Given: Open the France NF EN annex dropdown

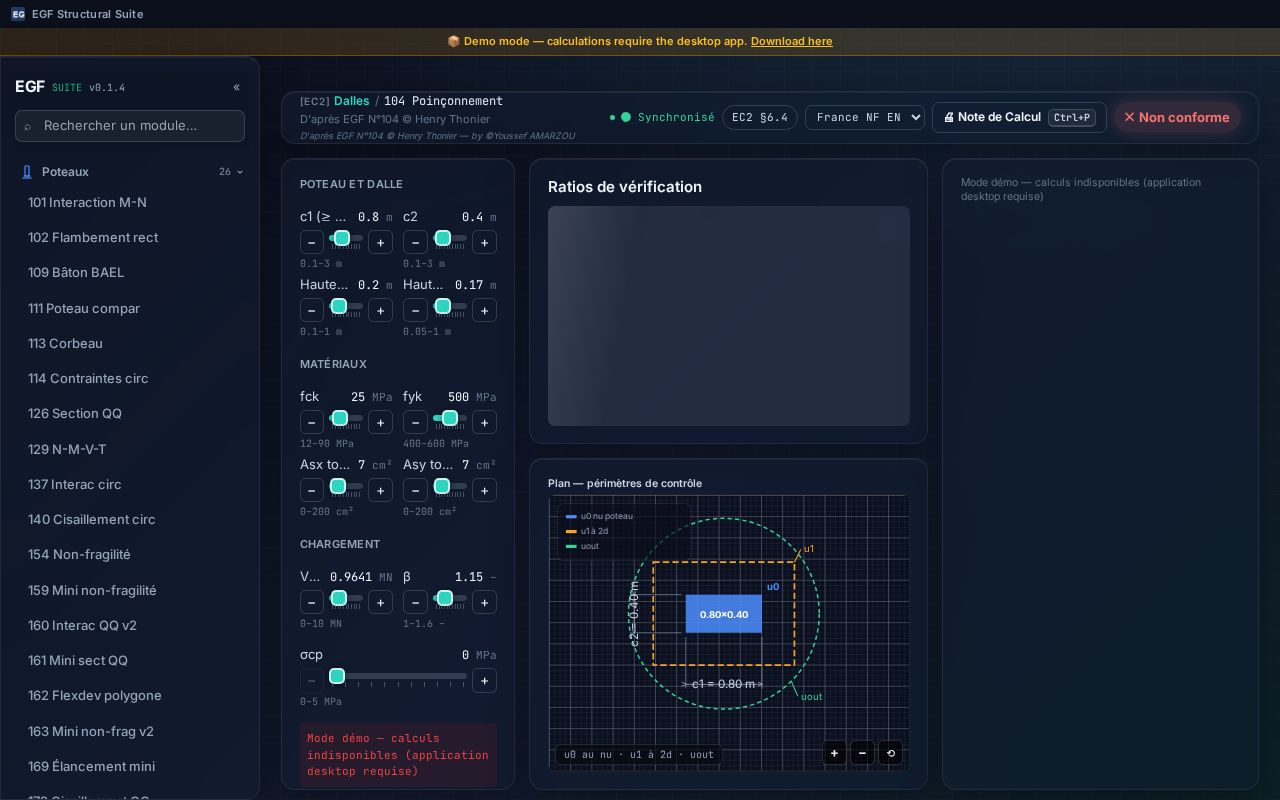Looking at the screenshot, I should 865,117.
